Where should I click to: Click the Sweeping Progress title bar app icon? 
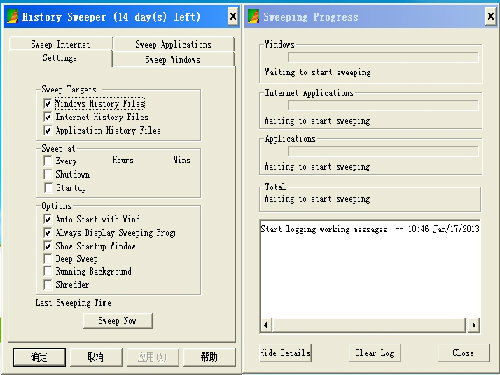pyautogui.click(x=253, y=16)
